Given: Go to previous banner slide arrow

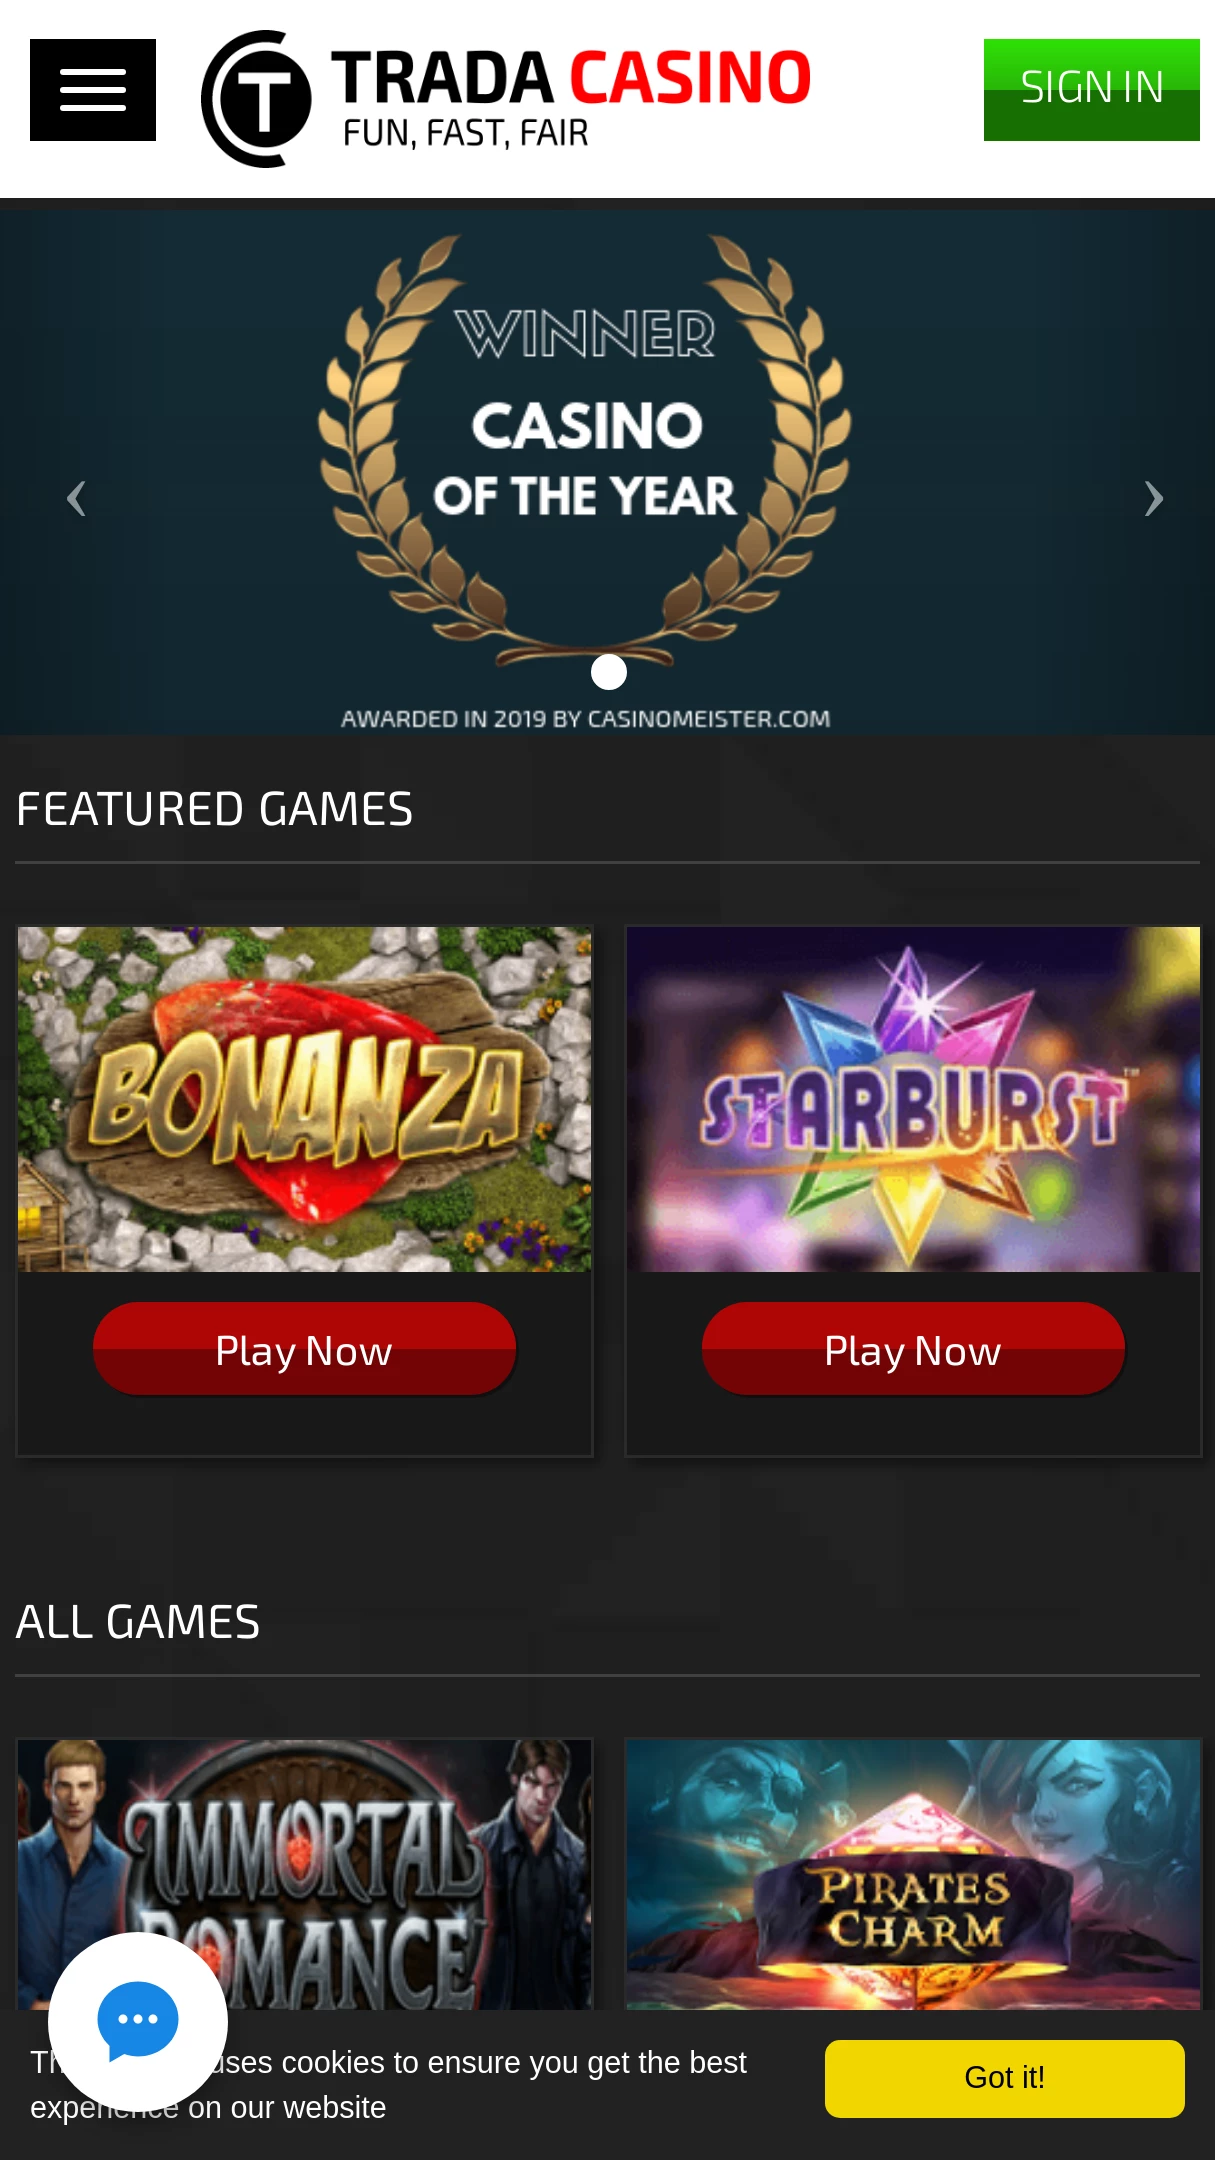Looking at the screenshot, I should [x=76, y=498].
